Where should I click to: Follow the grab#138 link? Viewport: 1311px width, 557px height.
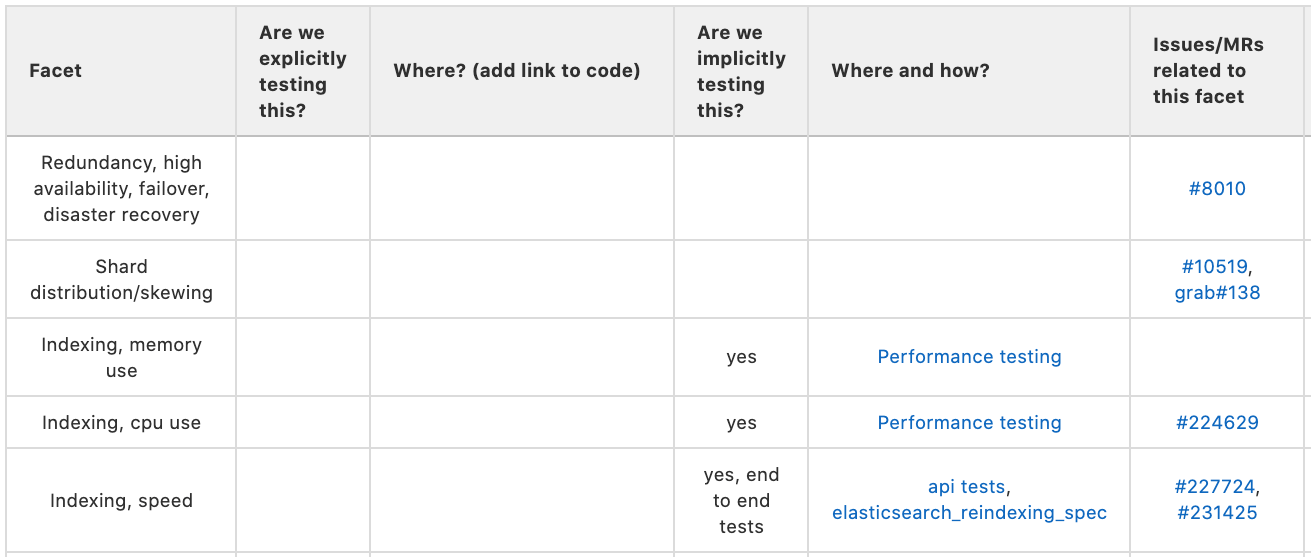[x=1217, y=292]
